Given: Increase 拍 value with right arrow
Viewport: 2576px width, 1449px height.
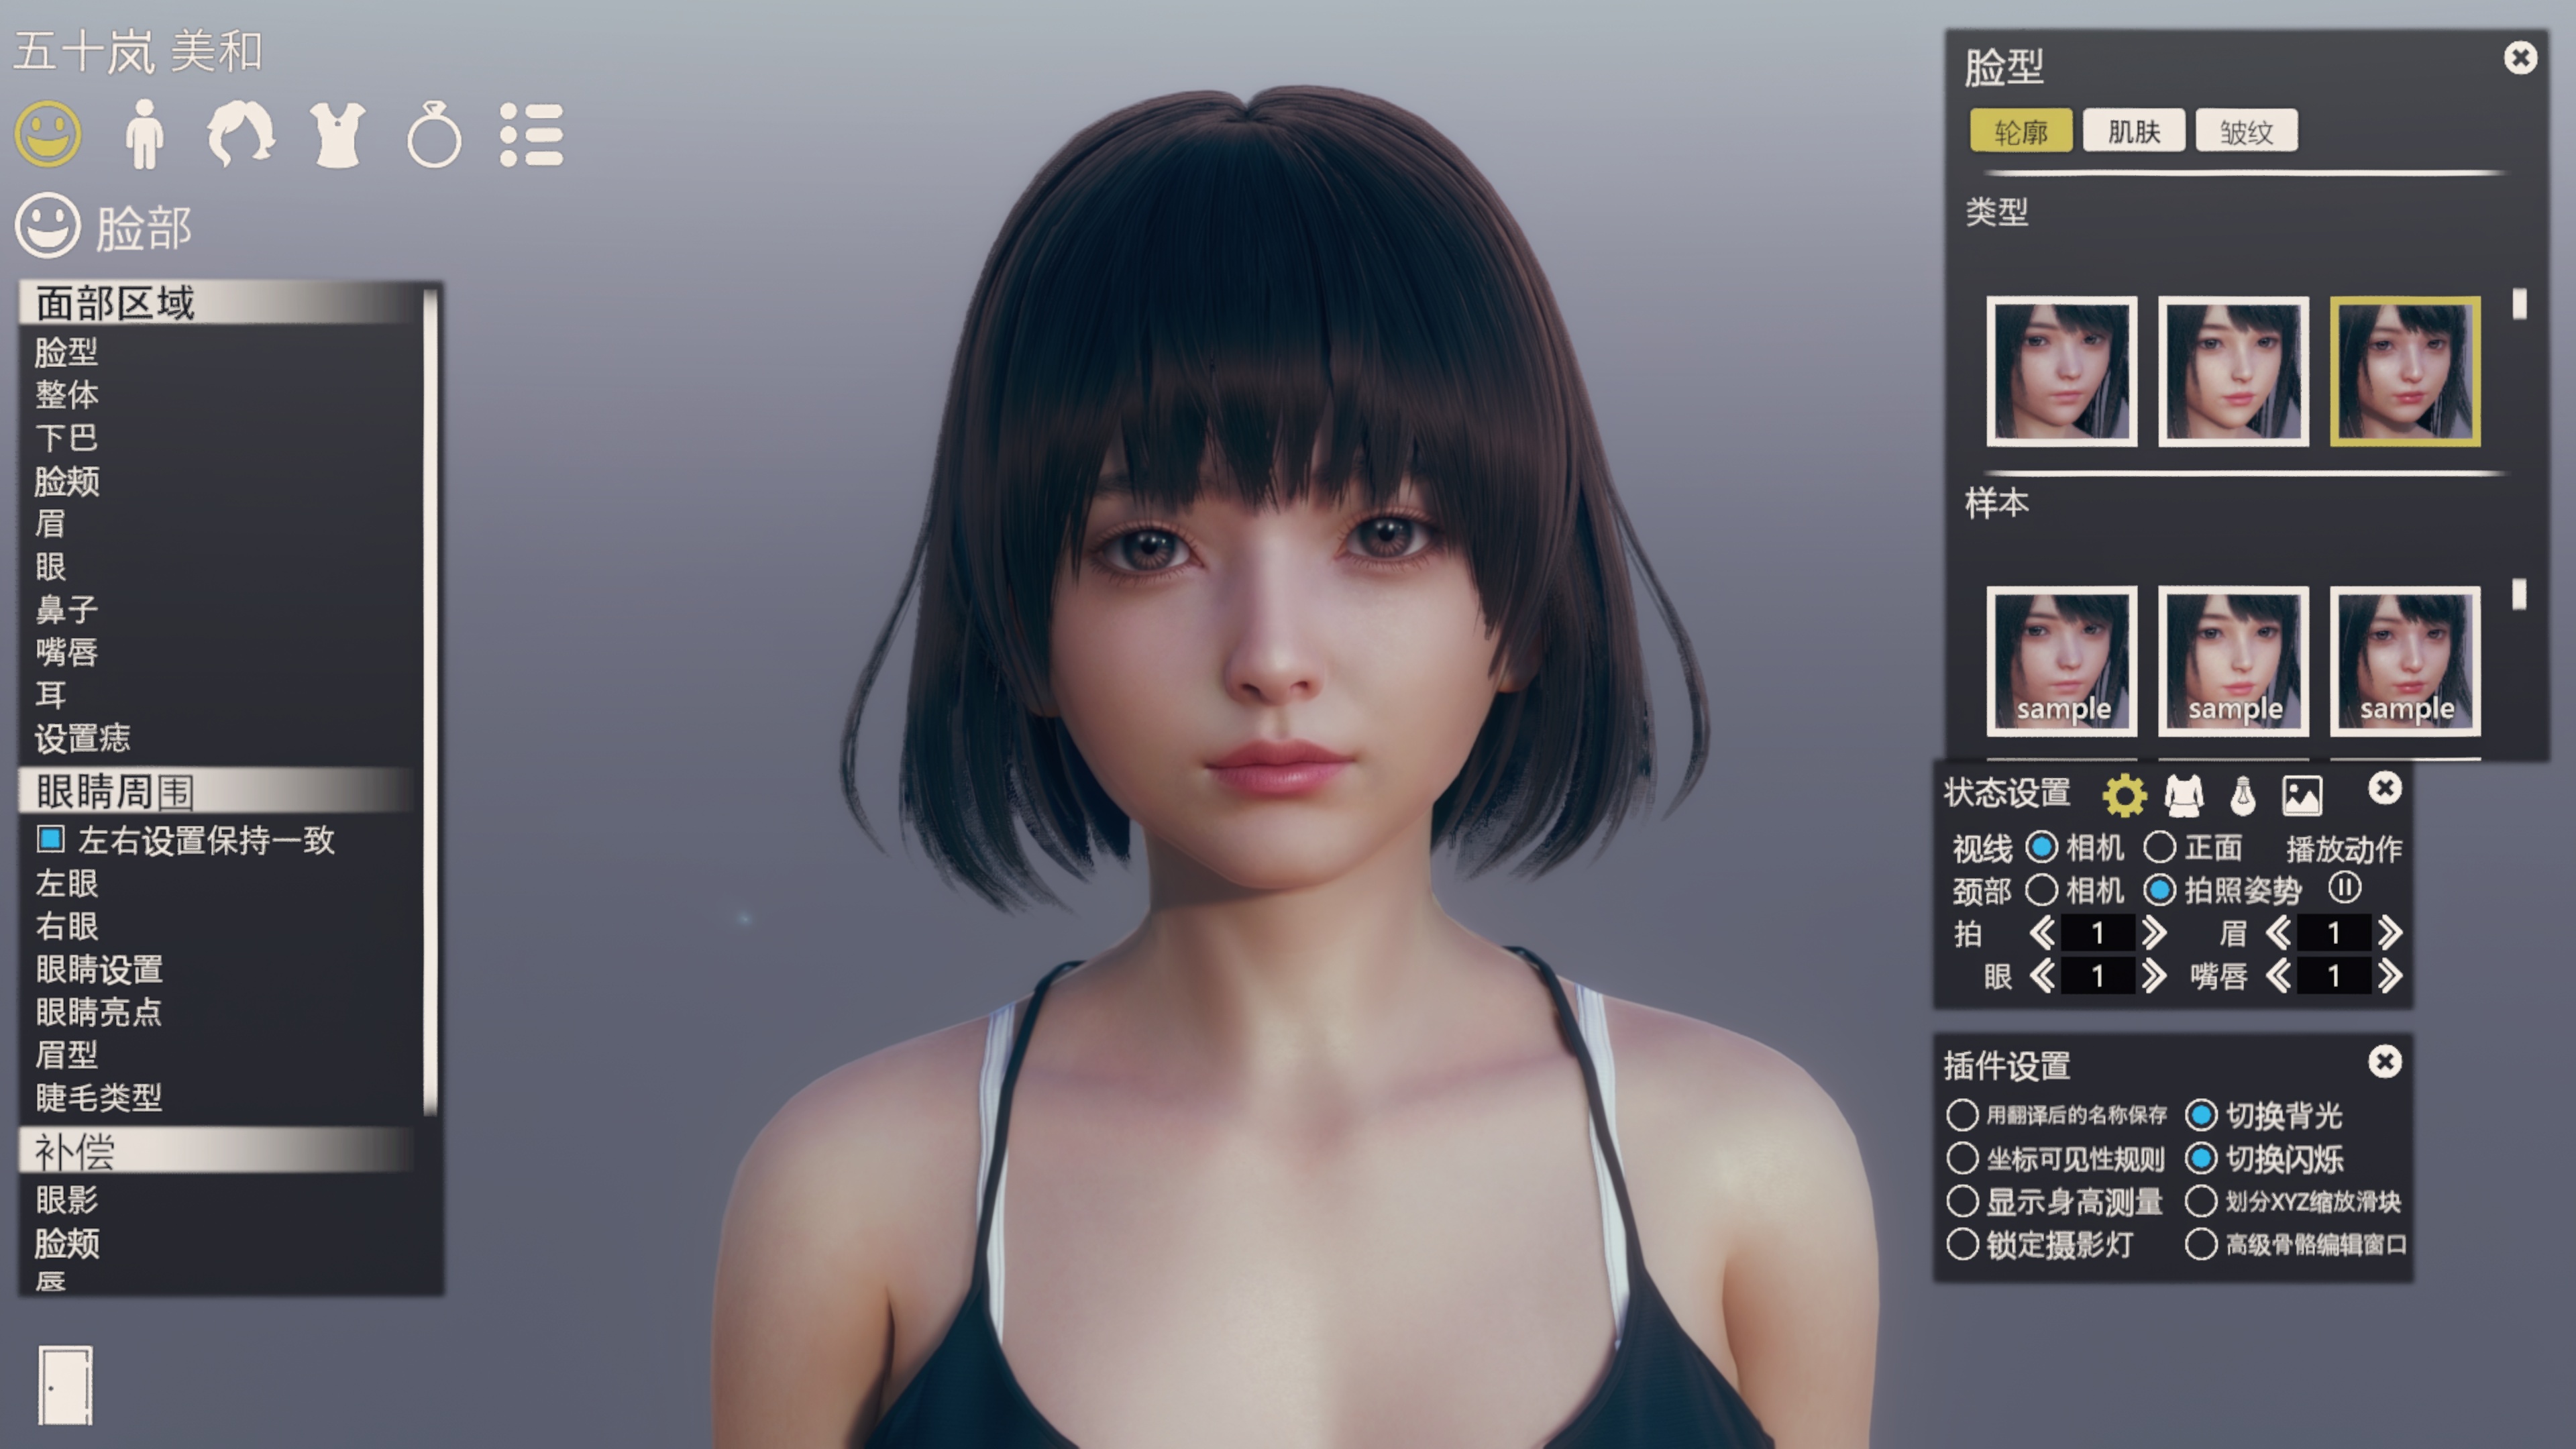Looking at the screenshot, I should click(2154, 933).
